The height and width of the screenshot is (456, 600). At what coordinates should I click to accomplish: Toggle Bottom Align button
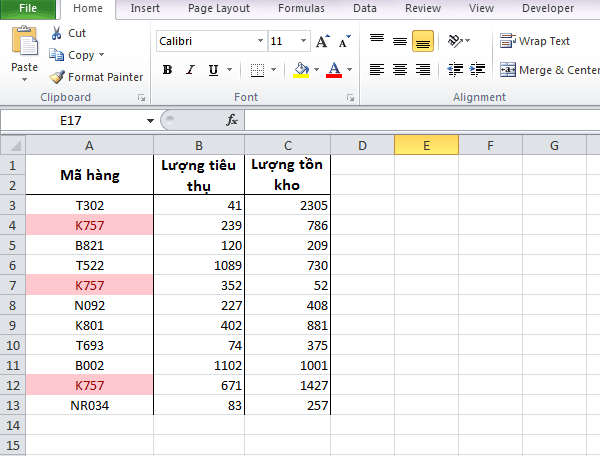[423, 41]
